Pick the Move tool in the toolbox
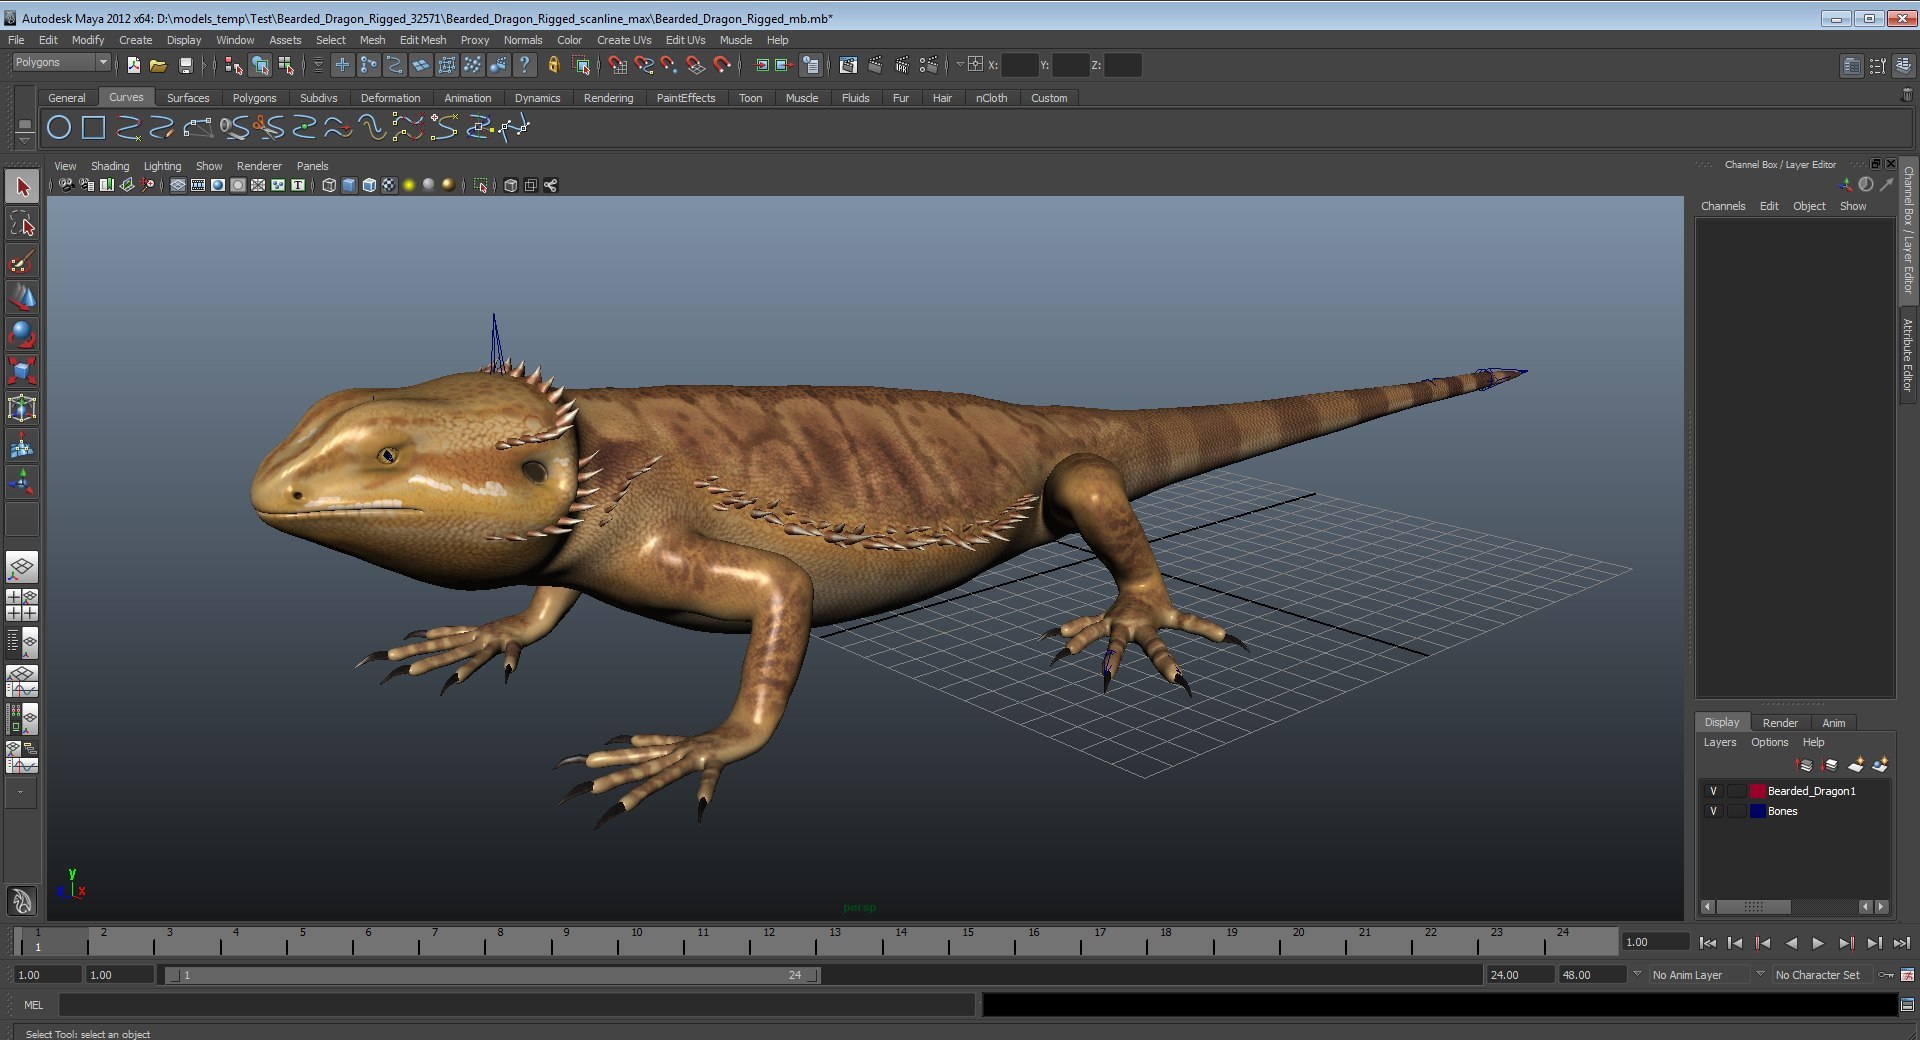 click(x=22, y=298)
